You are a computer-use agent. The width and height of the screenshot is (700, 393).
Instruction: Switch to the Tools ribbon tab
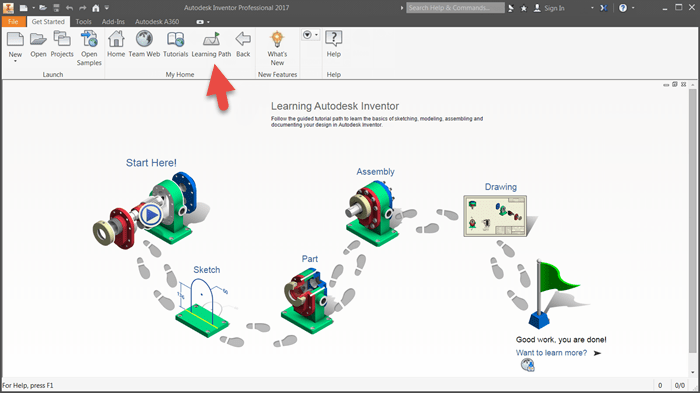coord(83,21)
